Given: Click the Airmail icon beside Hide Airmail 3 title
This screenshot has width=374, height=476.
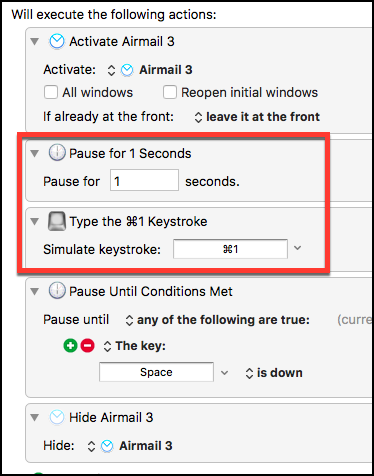Looking at the screenshot, I should (57, 417).
